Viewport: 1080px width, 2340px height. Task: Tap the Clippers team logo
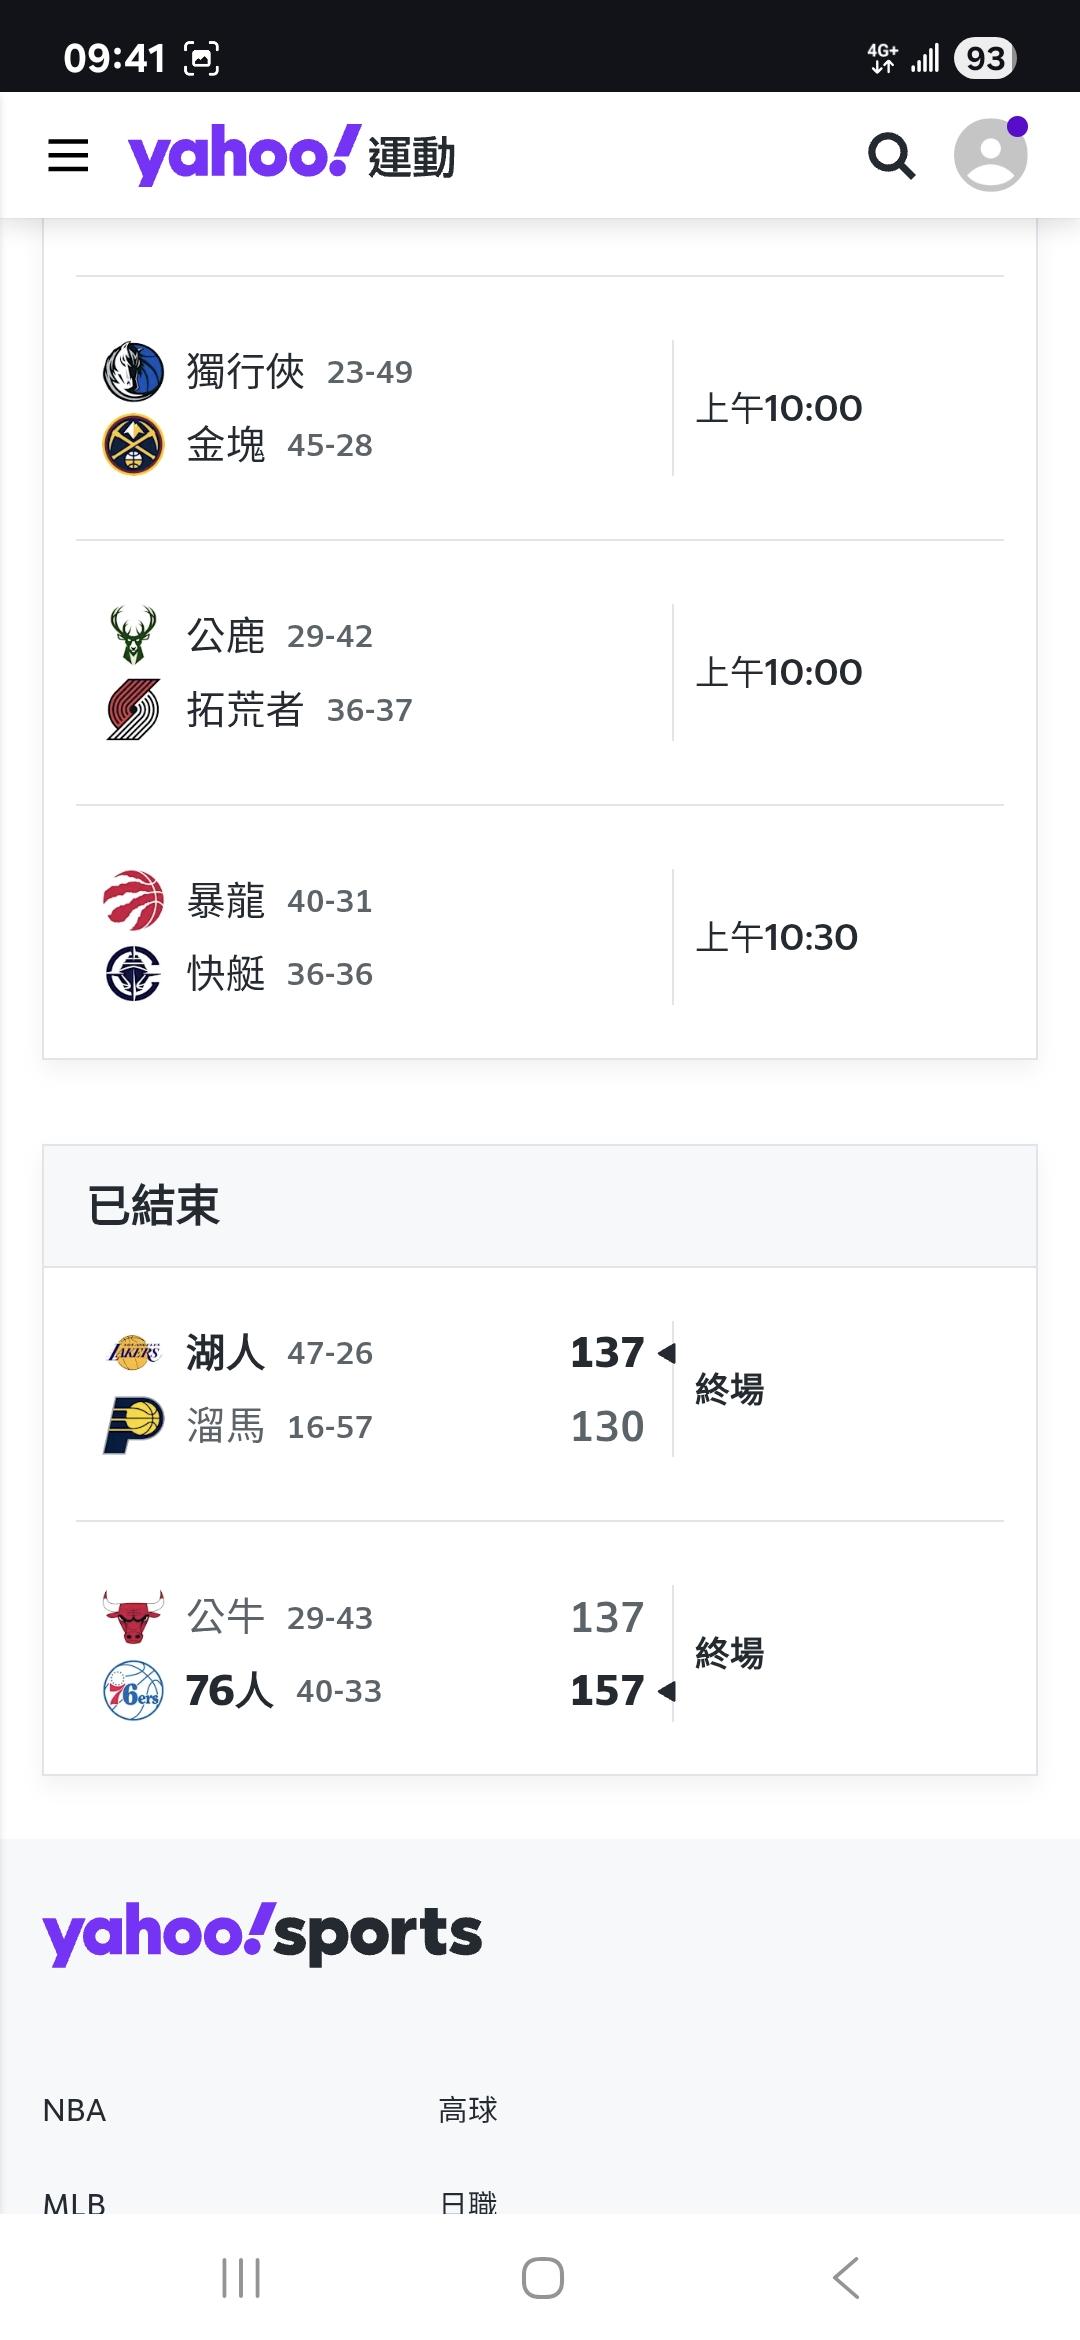[x=133, y=973]
